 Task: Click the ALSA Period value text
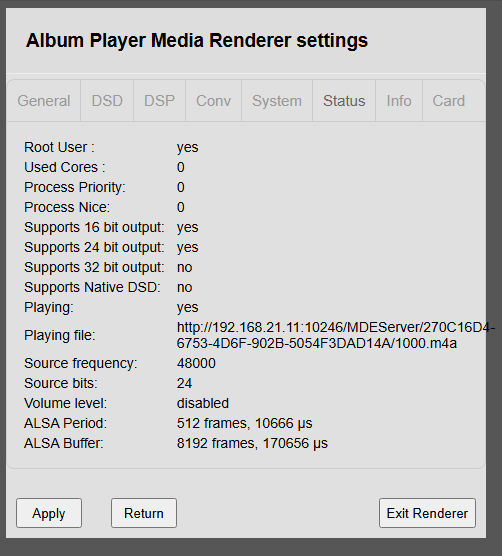coord(244,423)
